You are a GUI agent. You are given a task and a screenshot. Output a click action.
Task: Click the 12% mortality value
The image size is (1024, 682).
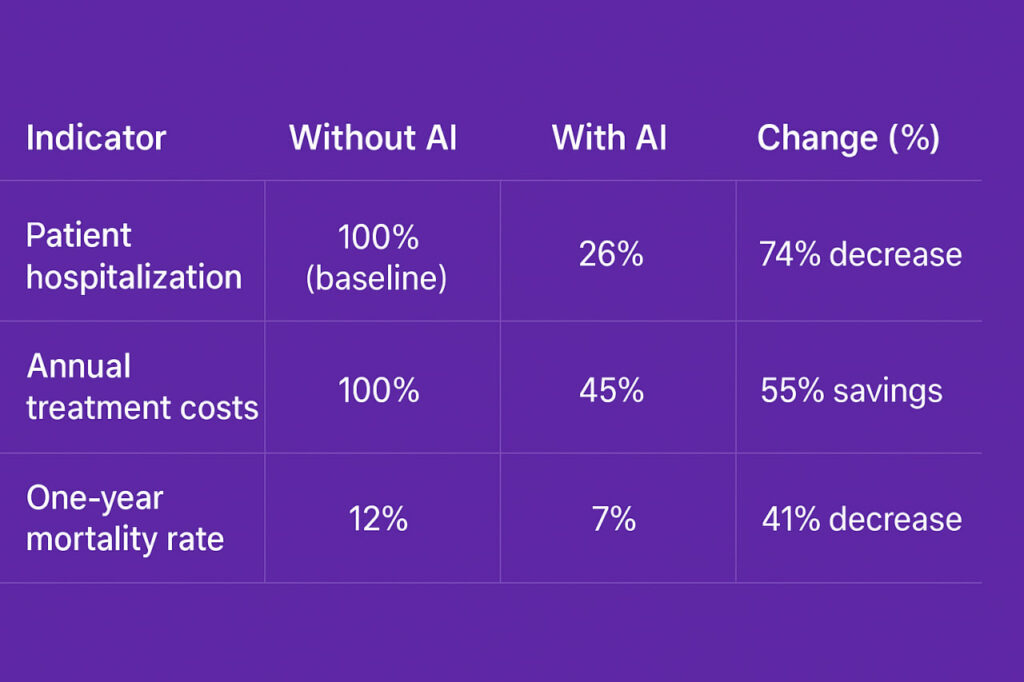(378, 520)
